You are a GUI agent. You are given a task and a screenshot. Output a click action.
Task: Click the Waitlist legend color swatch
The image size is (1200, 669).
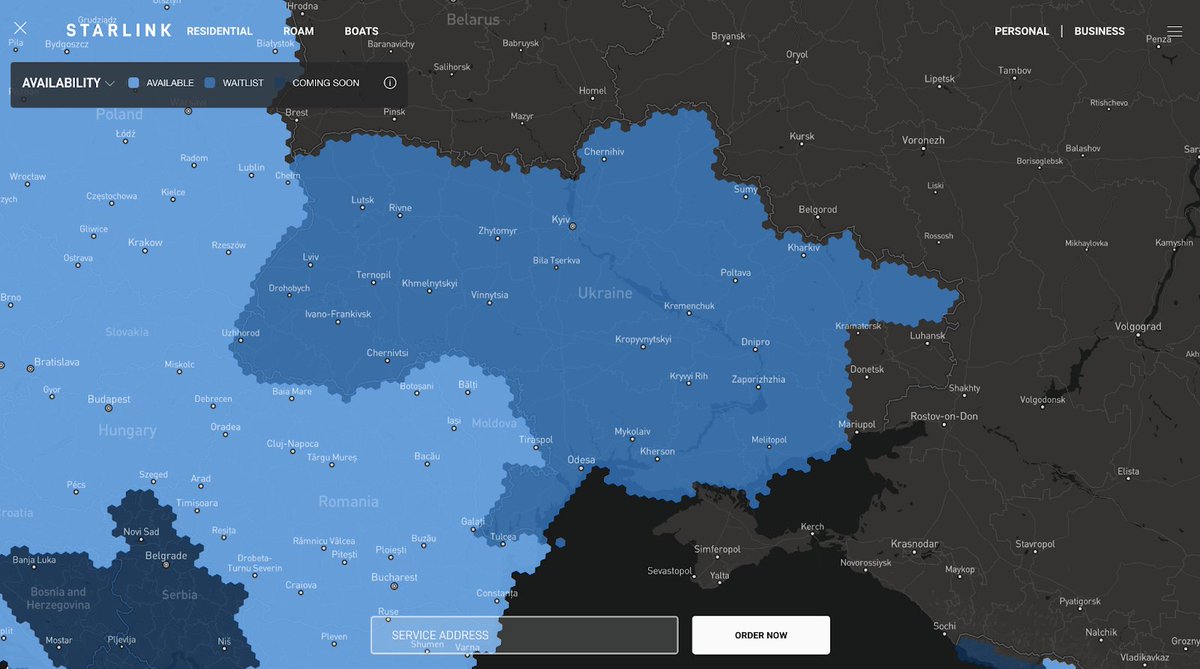210,83
